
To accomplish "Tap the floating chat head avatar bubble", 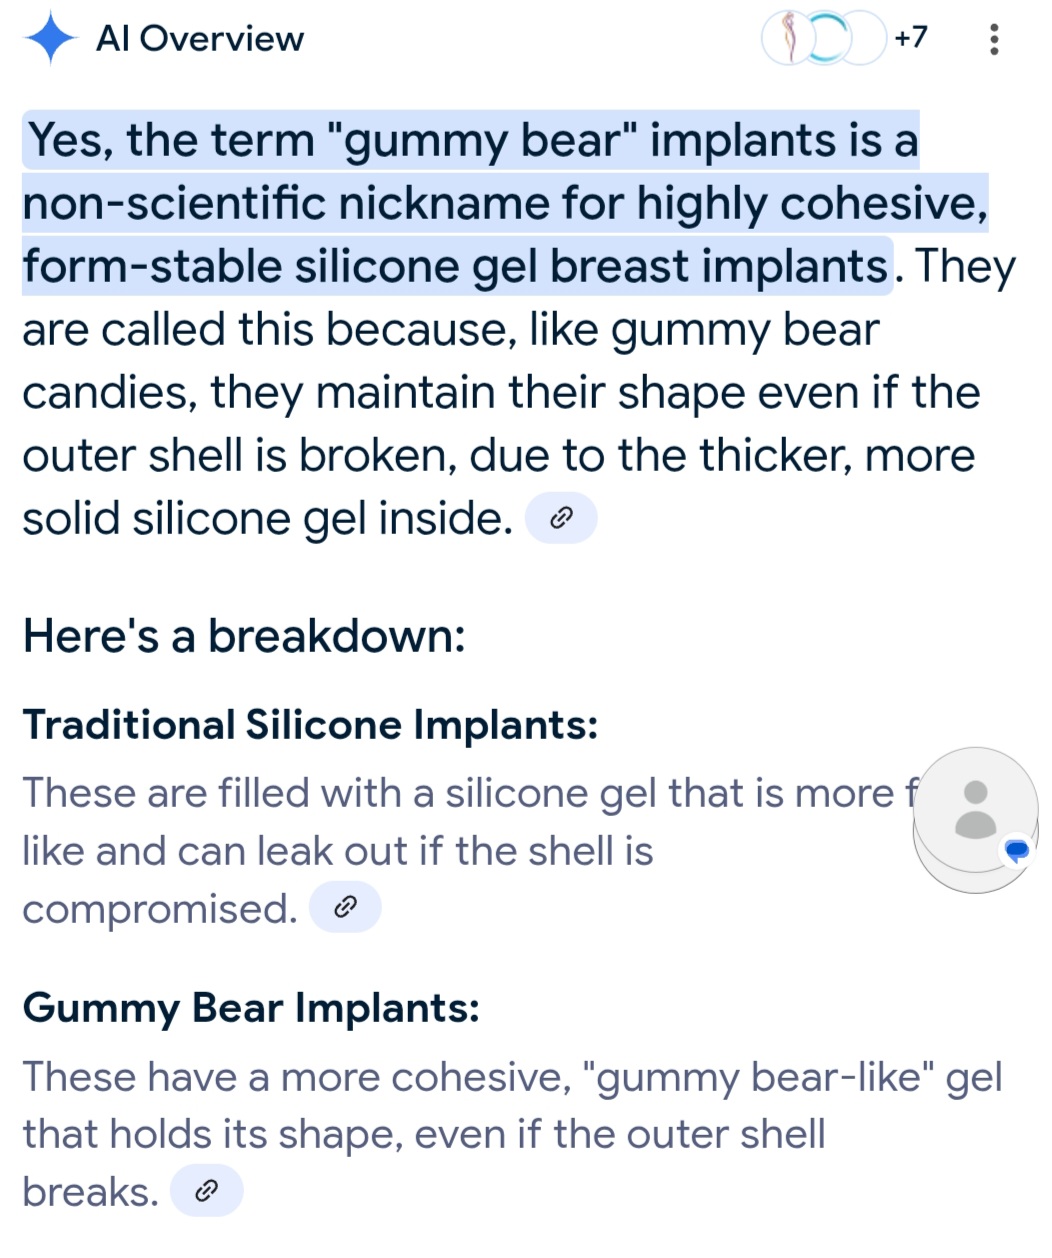I will (x=976, y=820).
